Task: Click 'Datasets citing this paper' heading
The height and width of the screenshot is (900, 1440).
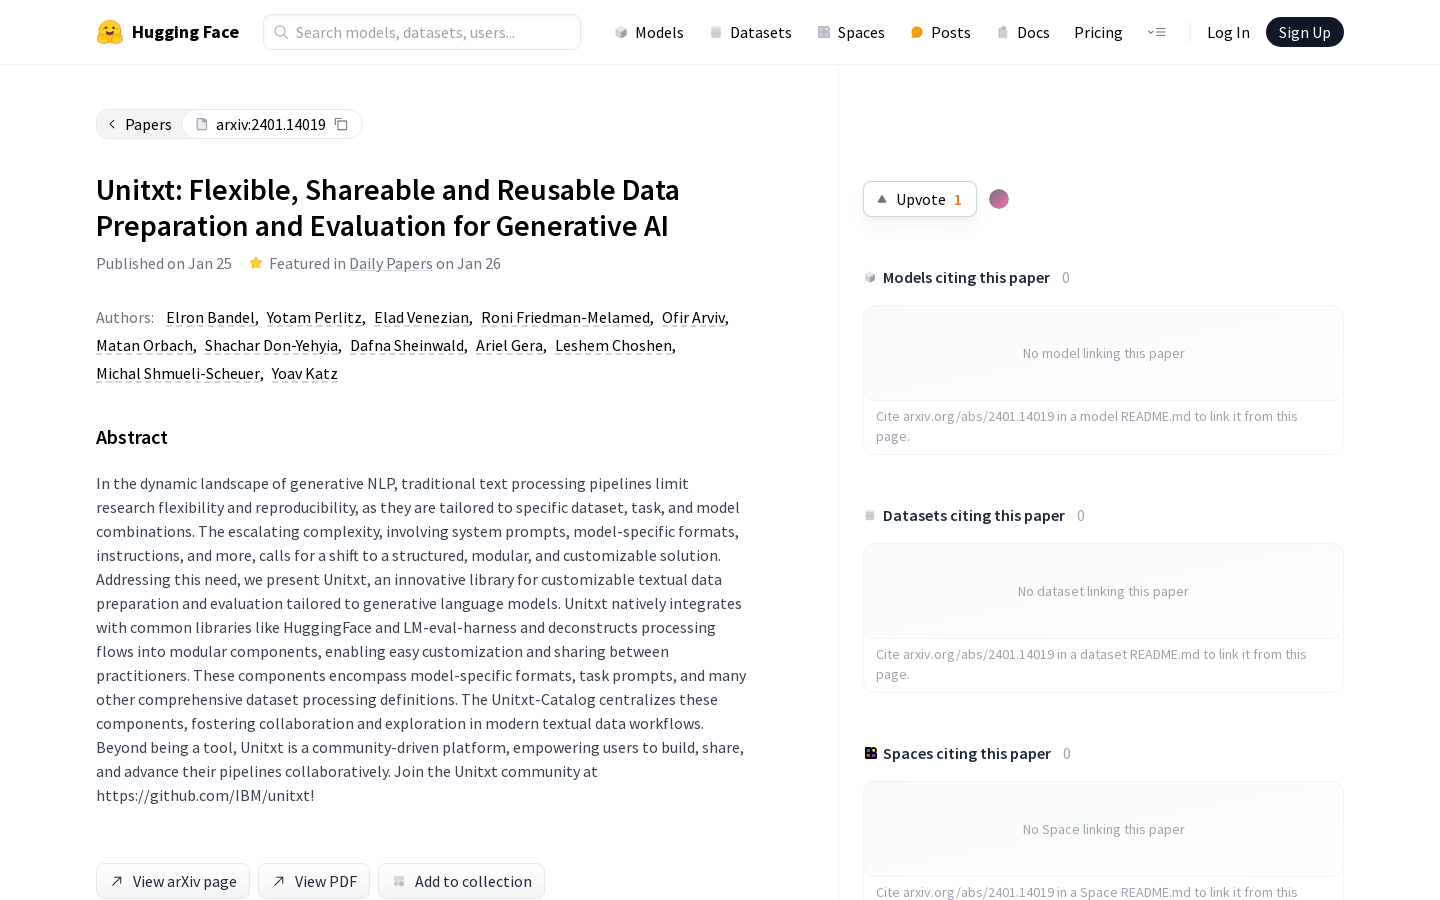Action: 974,515
